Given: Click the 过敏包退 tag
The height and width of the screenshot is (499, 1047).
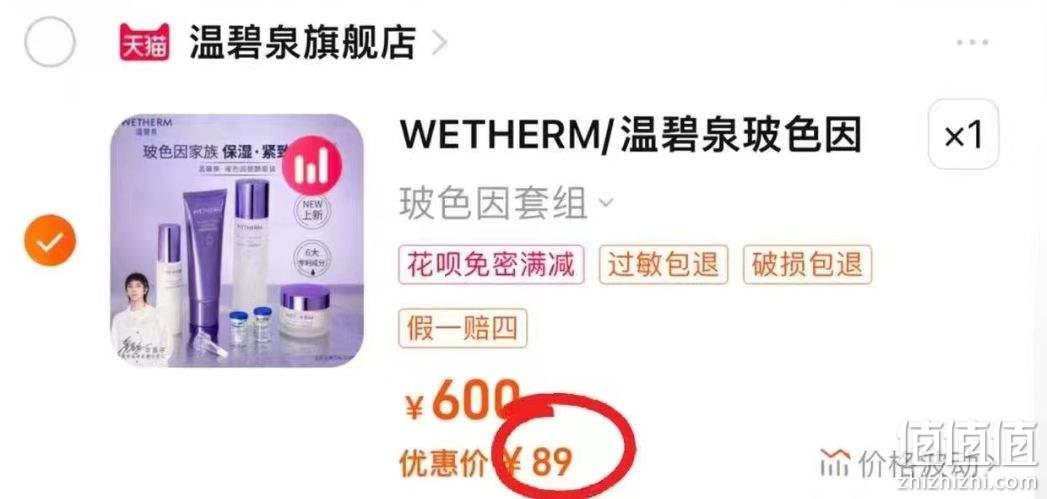Looking at the screenshot, I should 663,265.
